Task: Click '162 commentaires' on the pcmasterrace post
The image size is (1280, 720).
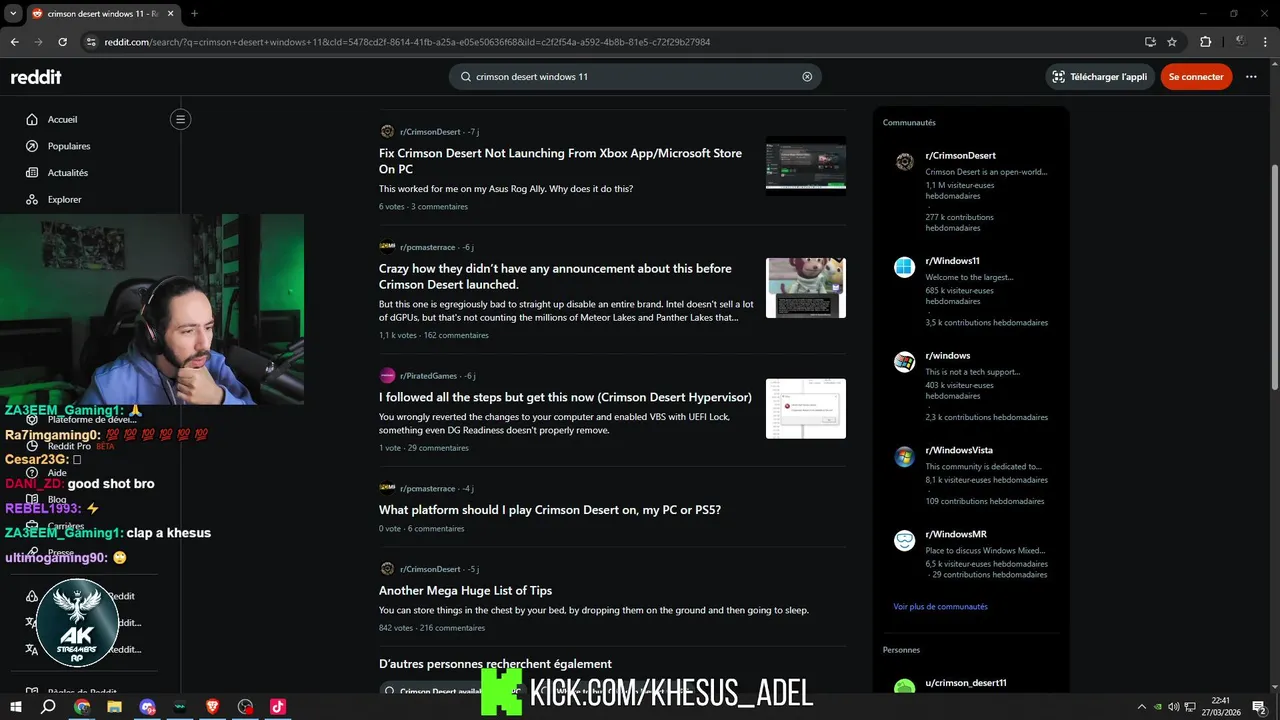Action: [456, 336]
